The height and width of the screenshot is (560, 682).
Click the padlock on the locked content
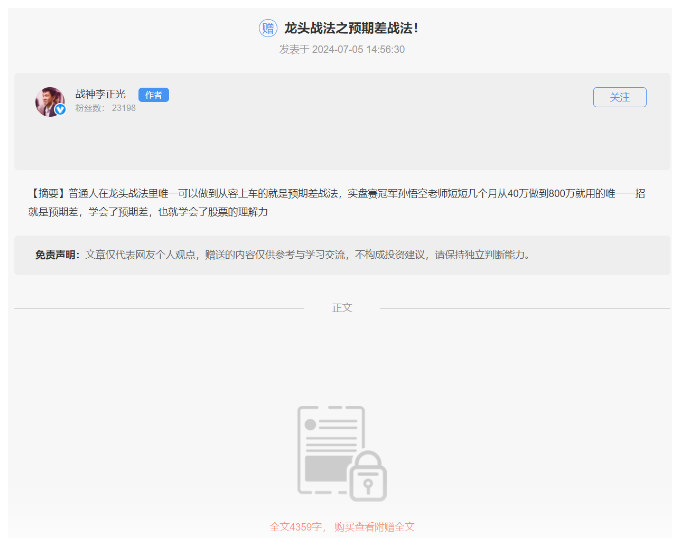[x=367, y=476]
